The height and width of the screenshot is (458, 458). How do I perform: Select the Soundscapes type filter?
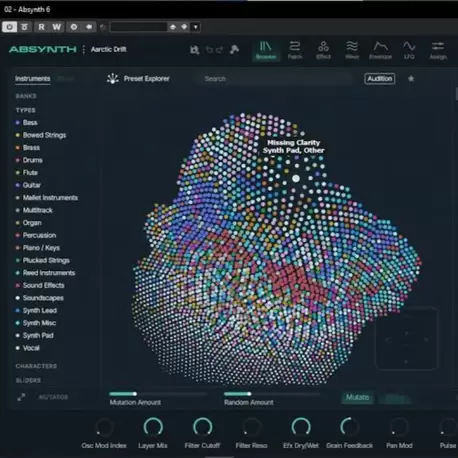pos(40,298)
